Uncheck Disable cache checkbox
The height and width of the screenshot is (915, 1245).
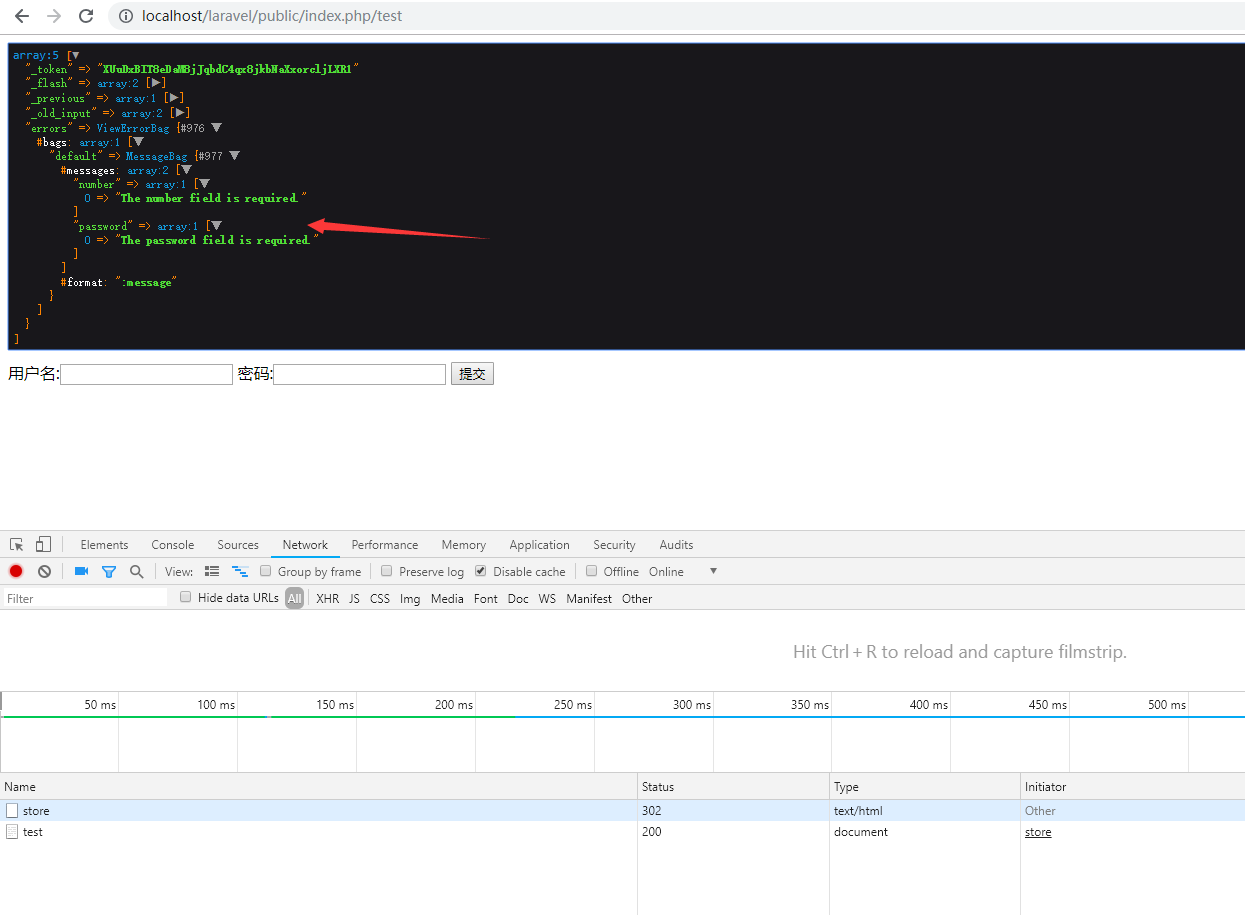point(481,571)
